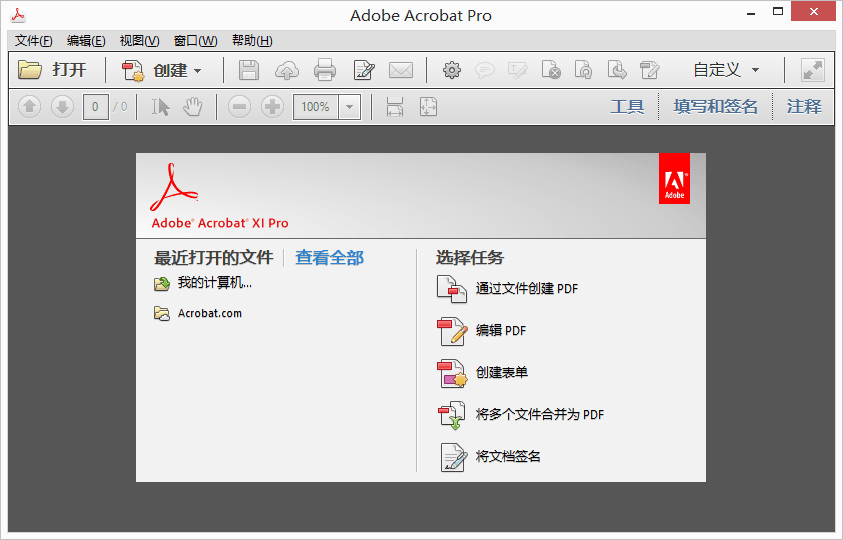Minimize the Adobe Acrobat Pro window

click(x=751, y=13)
